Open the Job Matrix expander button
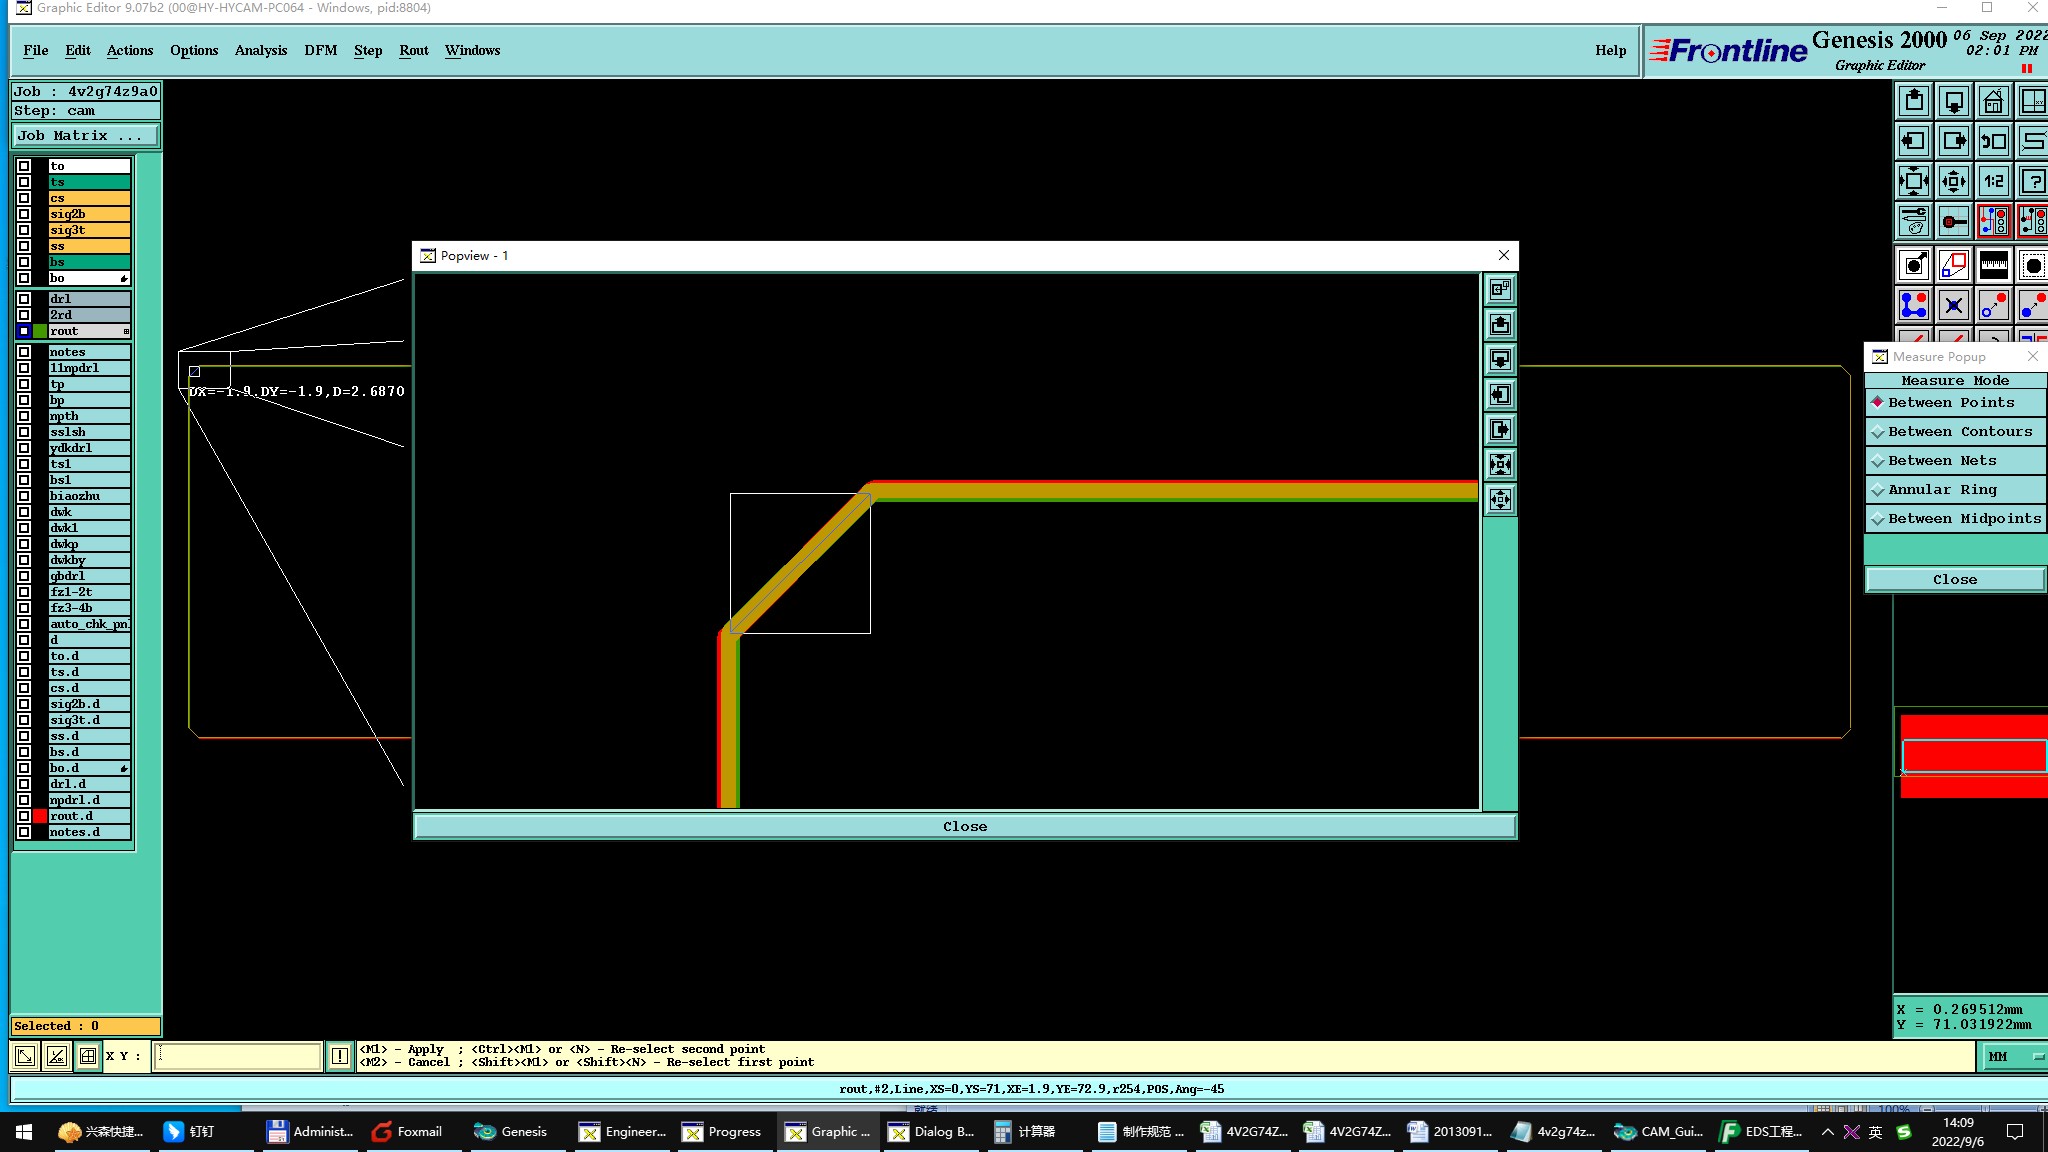 85,136
